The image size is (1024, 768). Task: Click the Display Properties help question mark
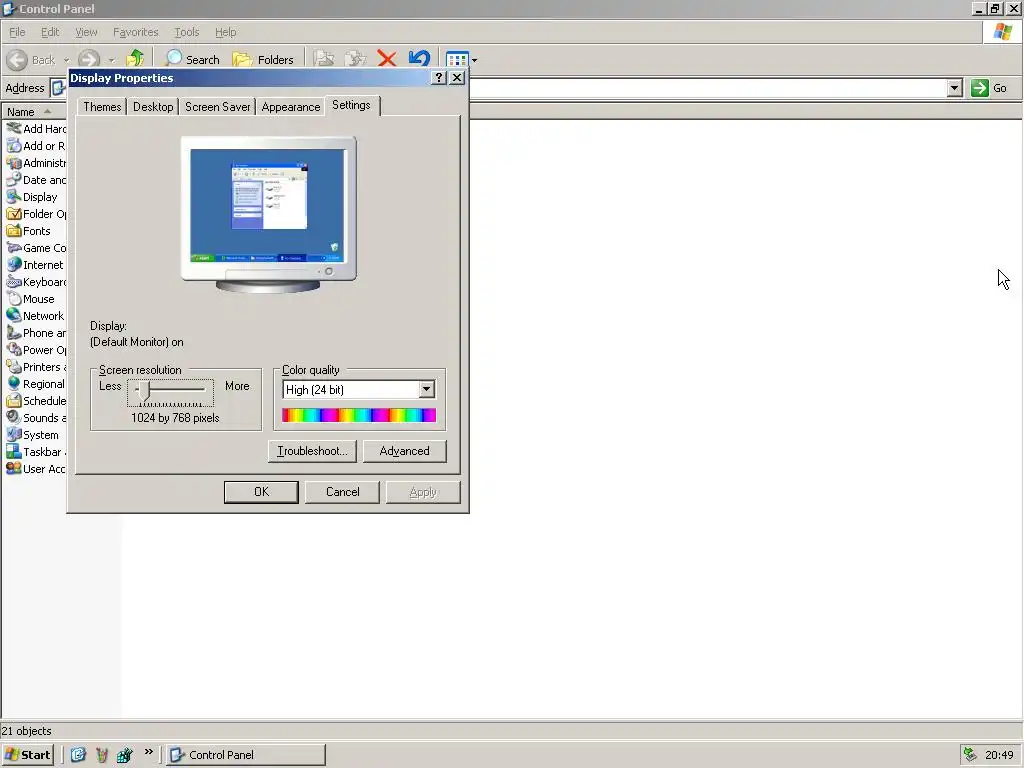439,78
